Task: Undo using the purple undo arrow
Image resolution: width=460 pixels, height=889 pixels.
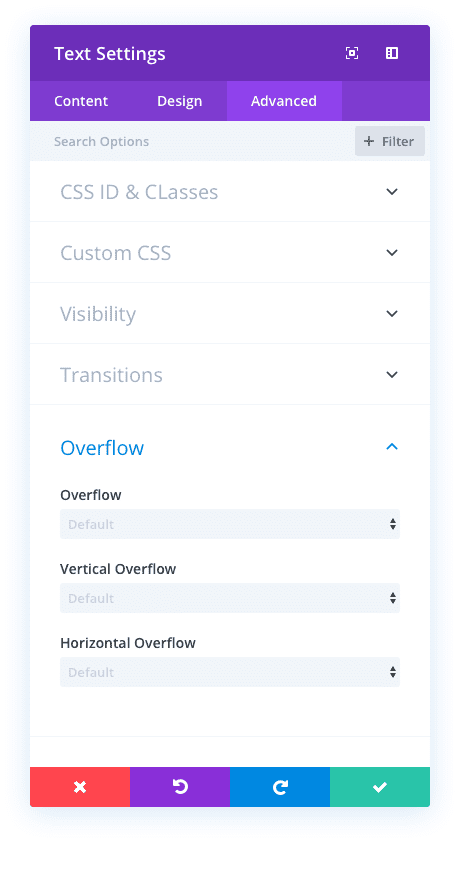Action: pos(180,787)
